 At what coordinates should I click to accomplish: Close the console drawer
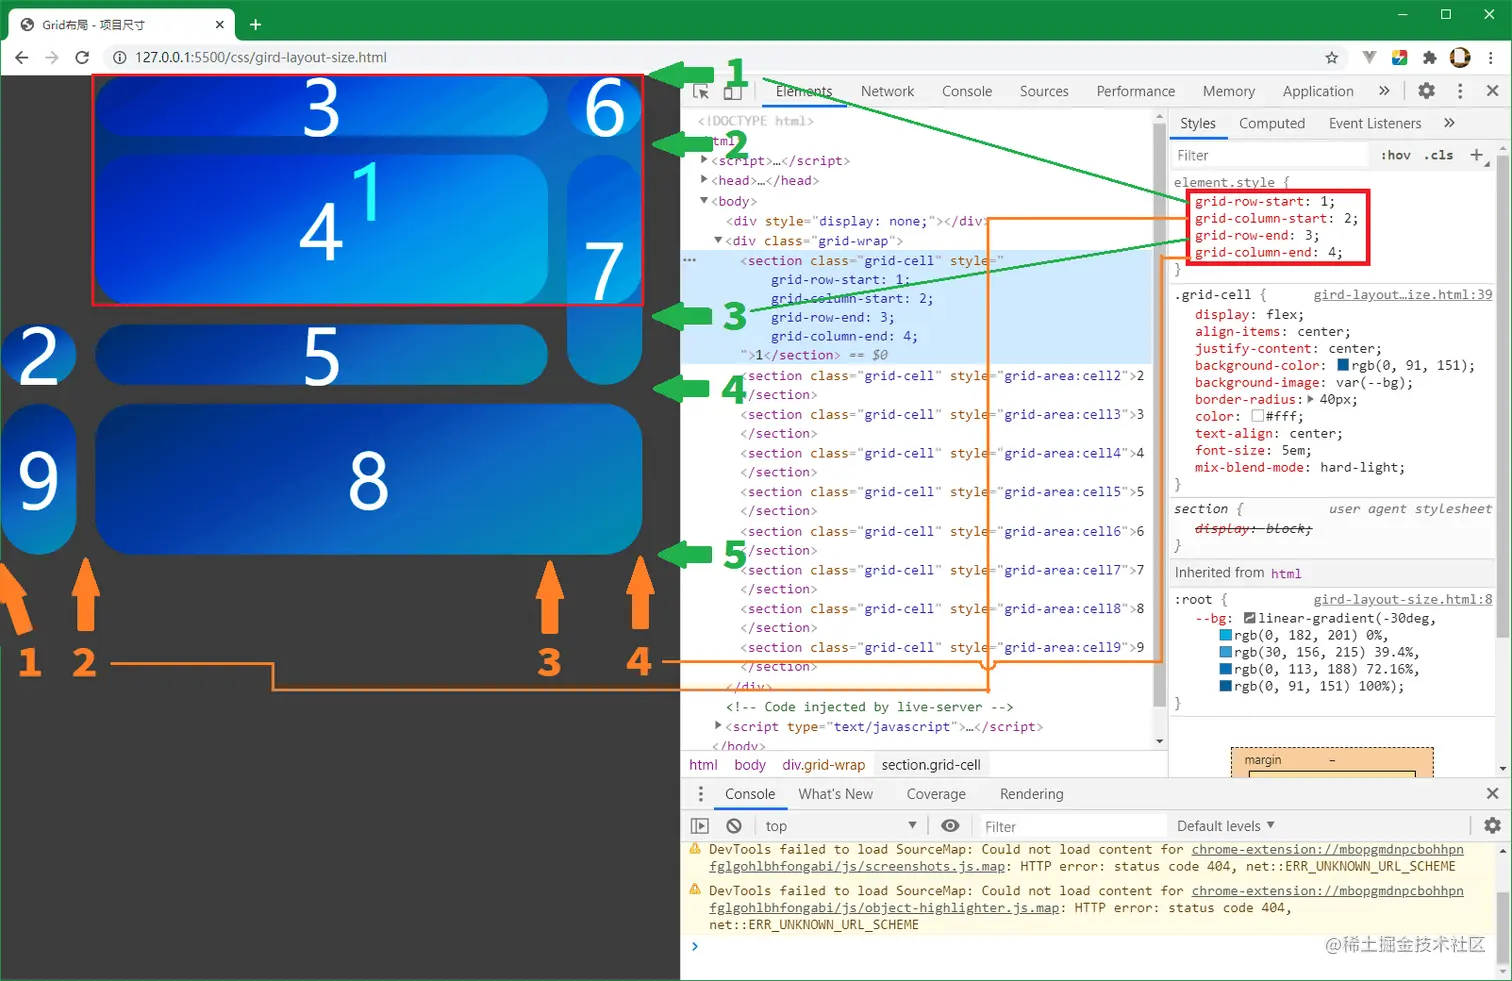click(x=1493, y=793)
